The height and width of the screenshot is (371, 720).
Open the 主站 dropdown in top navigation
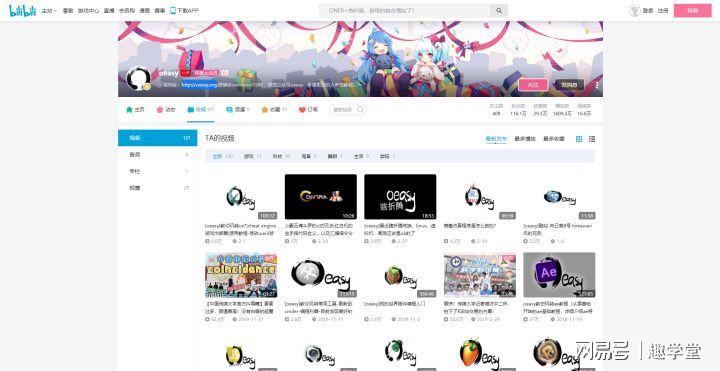click(49, 11)
